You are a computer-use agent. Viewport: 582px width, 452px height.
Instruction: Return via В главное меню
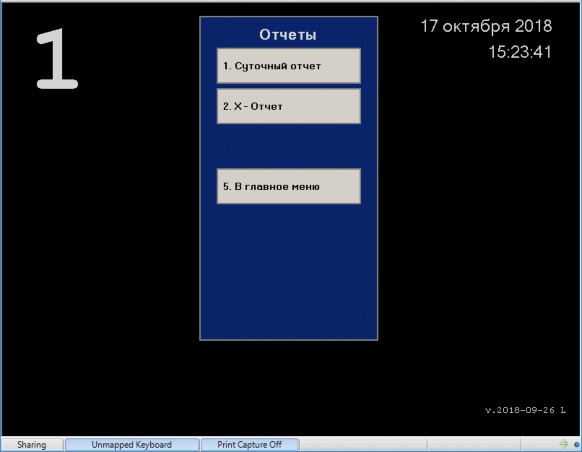click(x=288, y=186)
